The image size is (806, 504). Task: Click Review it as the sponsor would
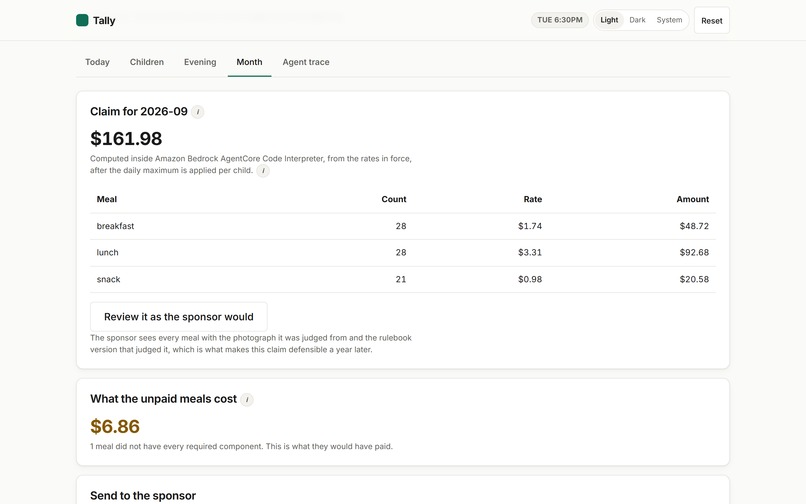click(x=178, y=317)
